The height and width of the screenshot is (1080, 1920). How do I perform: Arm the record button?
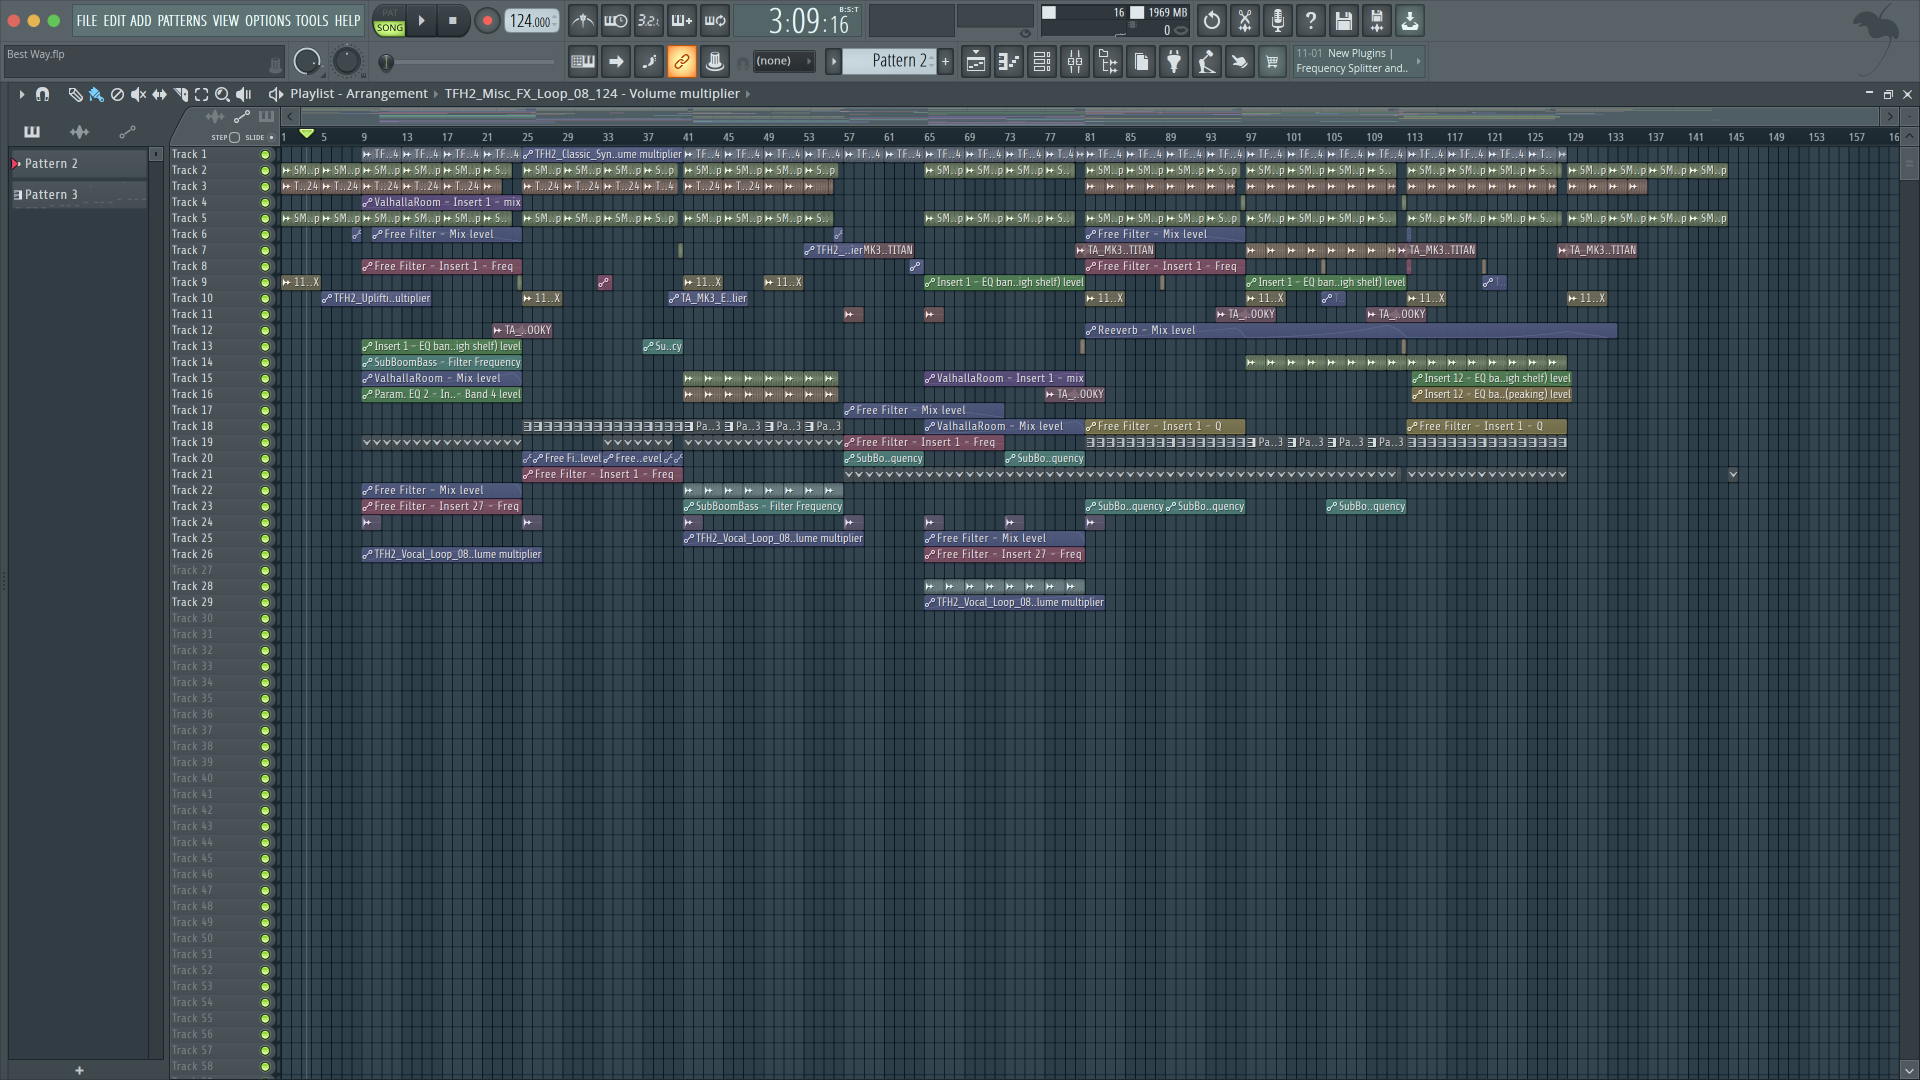point(487,20)
